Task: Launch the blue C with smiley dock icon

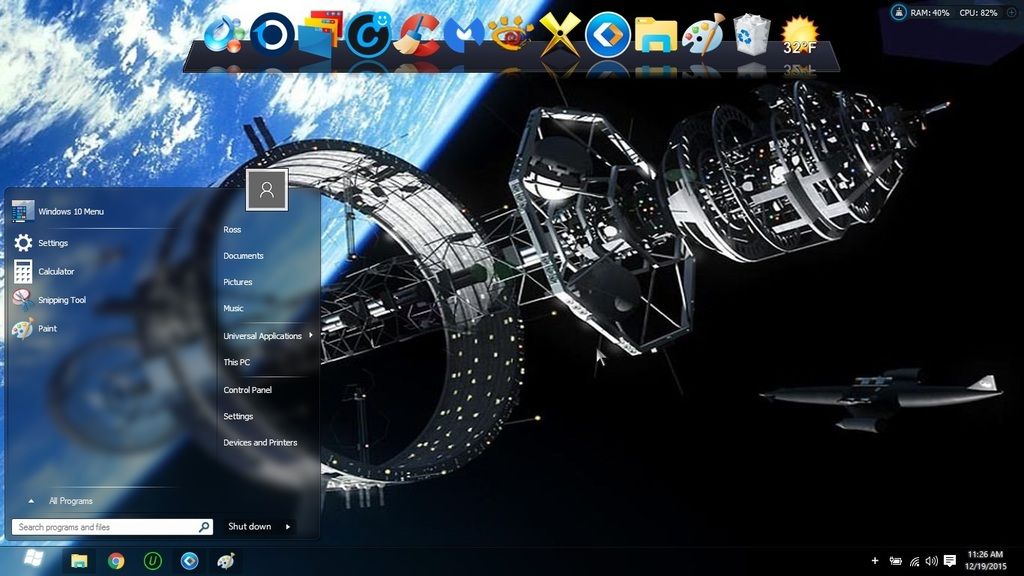Action: (368, 34)
